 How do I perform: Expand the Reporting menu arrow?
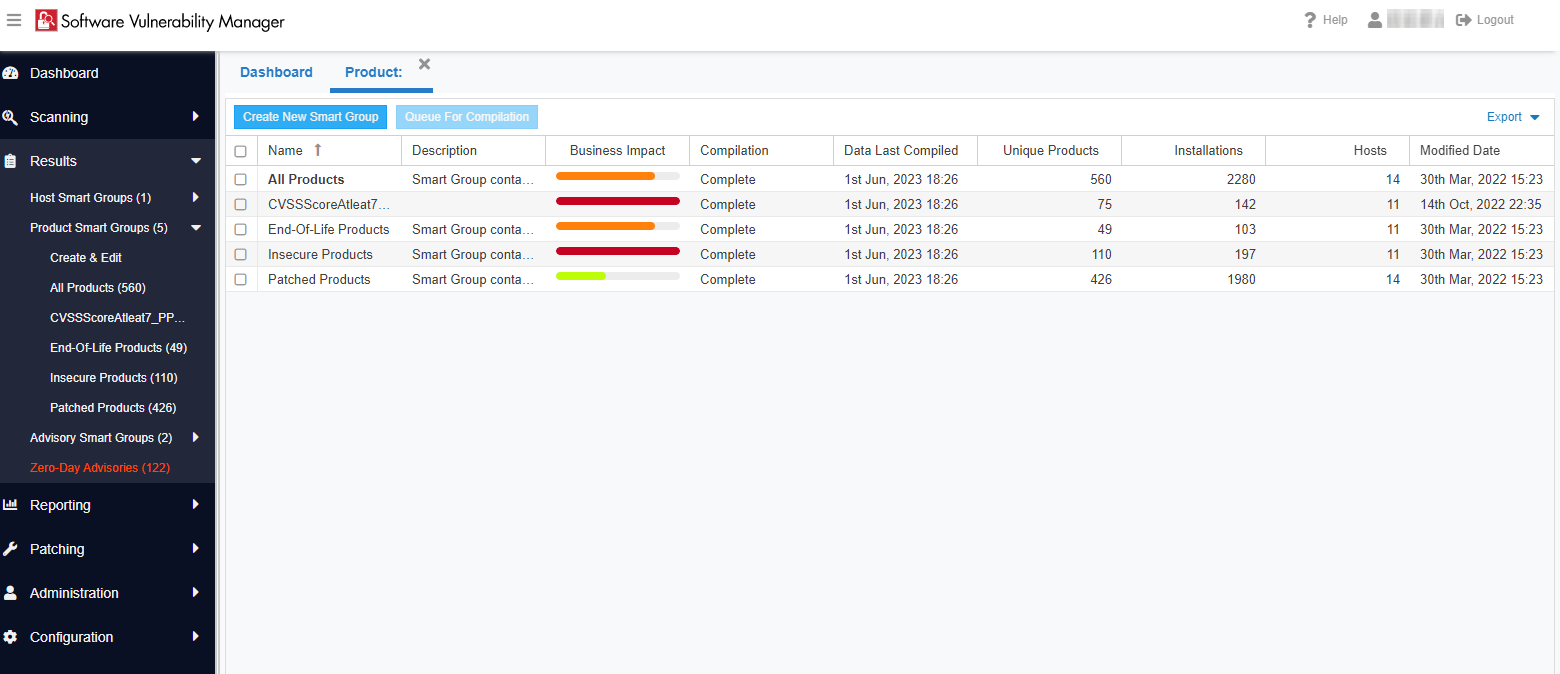(x=196, y=505)
